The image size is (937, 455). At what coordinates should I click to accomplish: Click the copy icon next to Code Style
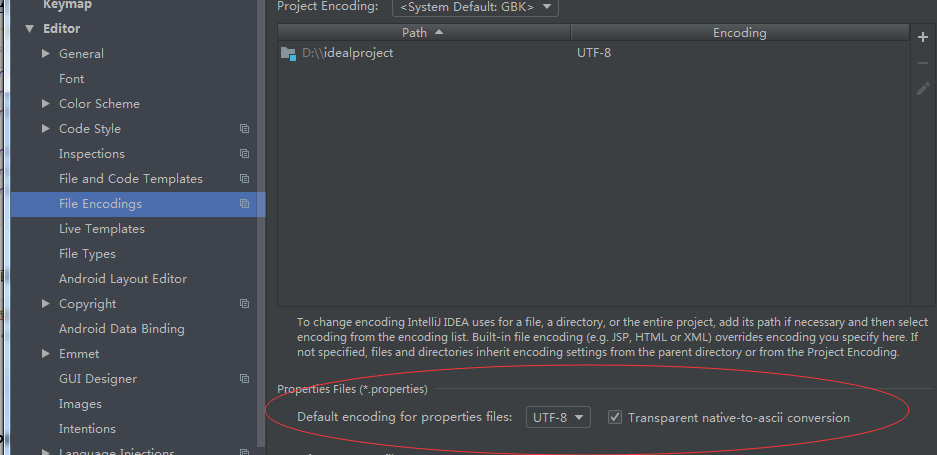point(244,129)
